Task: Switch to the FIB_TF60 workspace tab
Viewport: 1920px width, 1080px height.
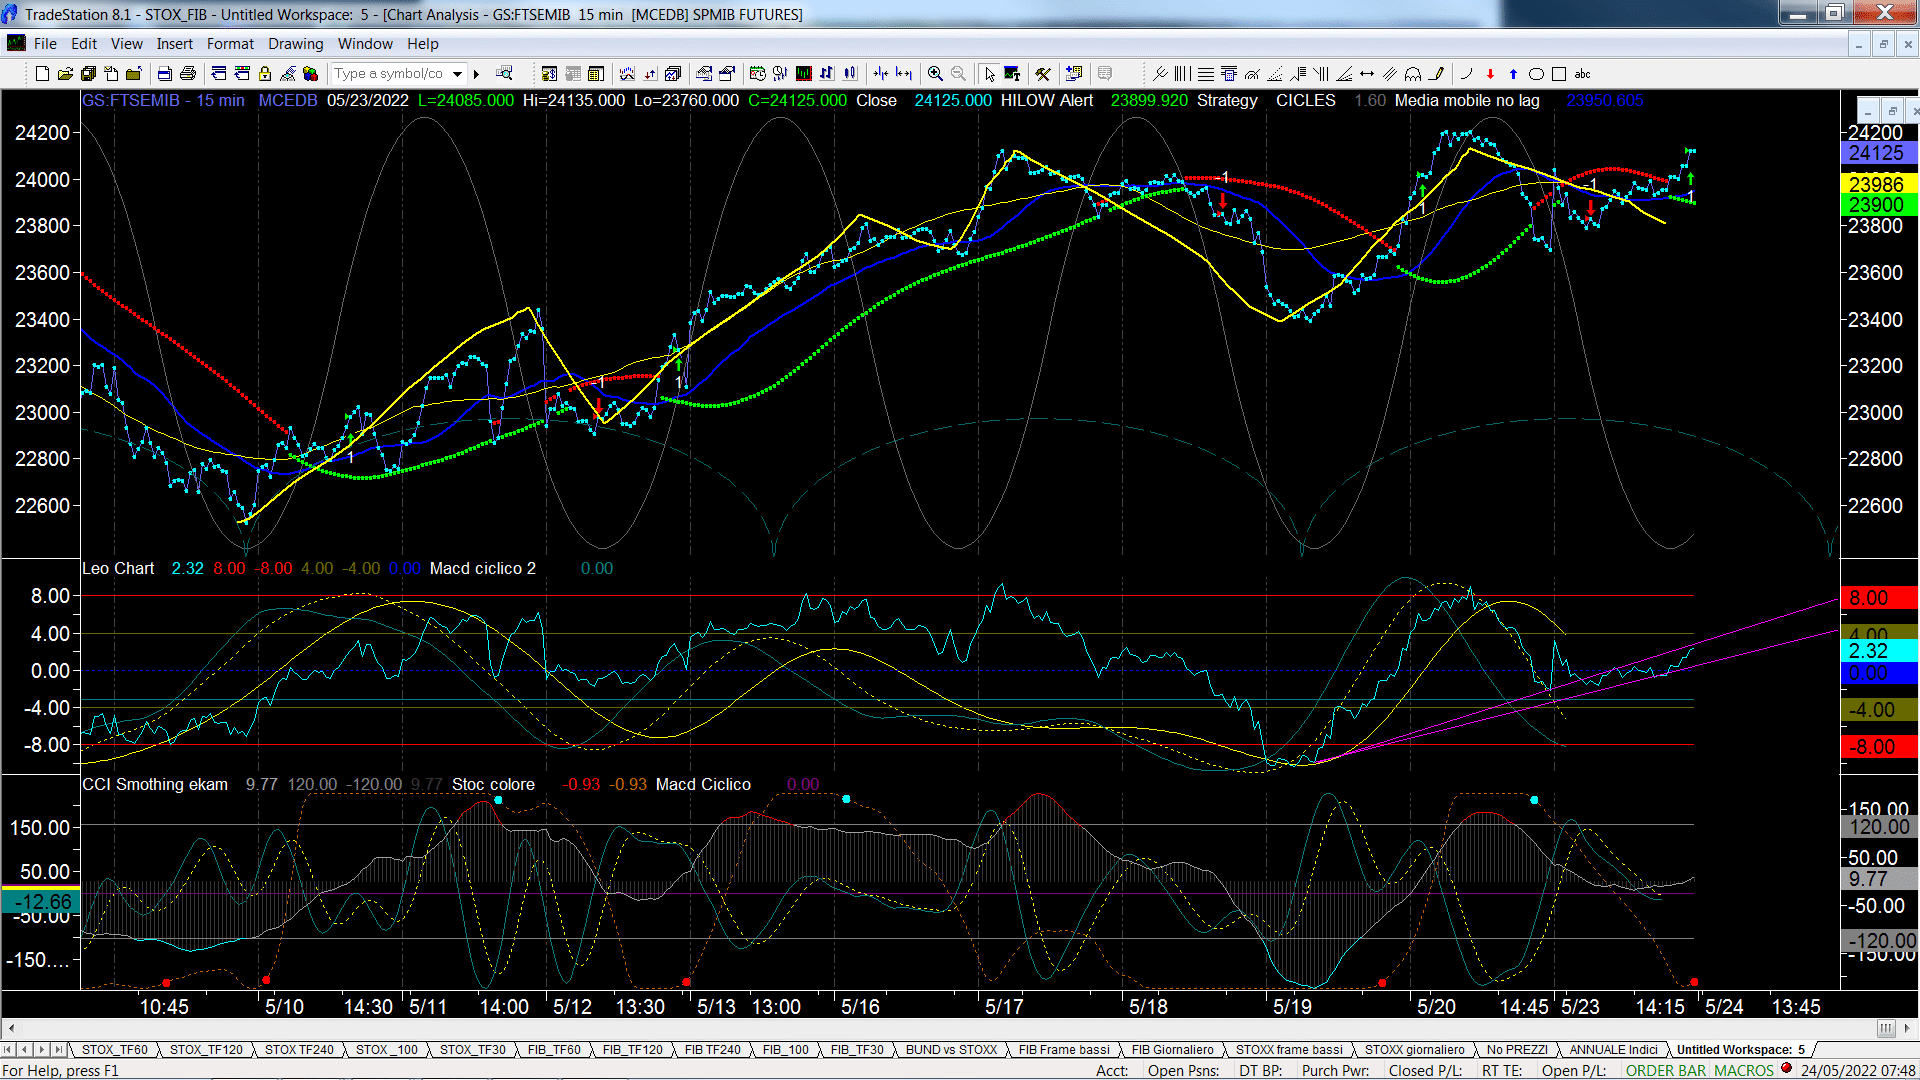Action: click(x=554, y=1050)
